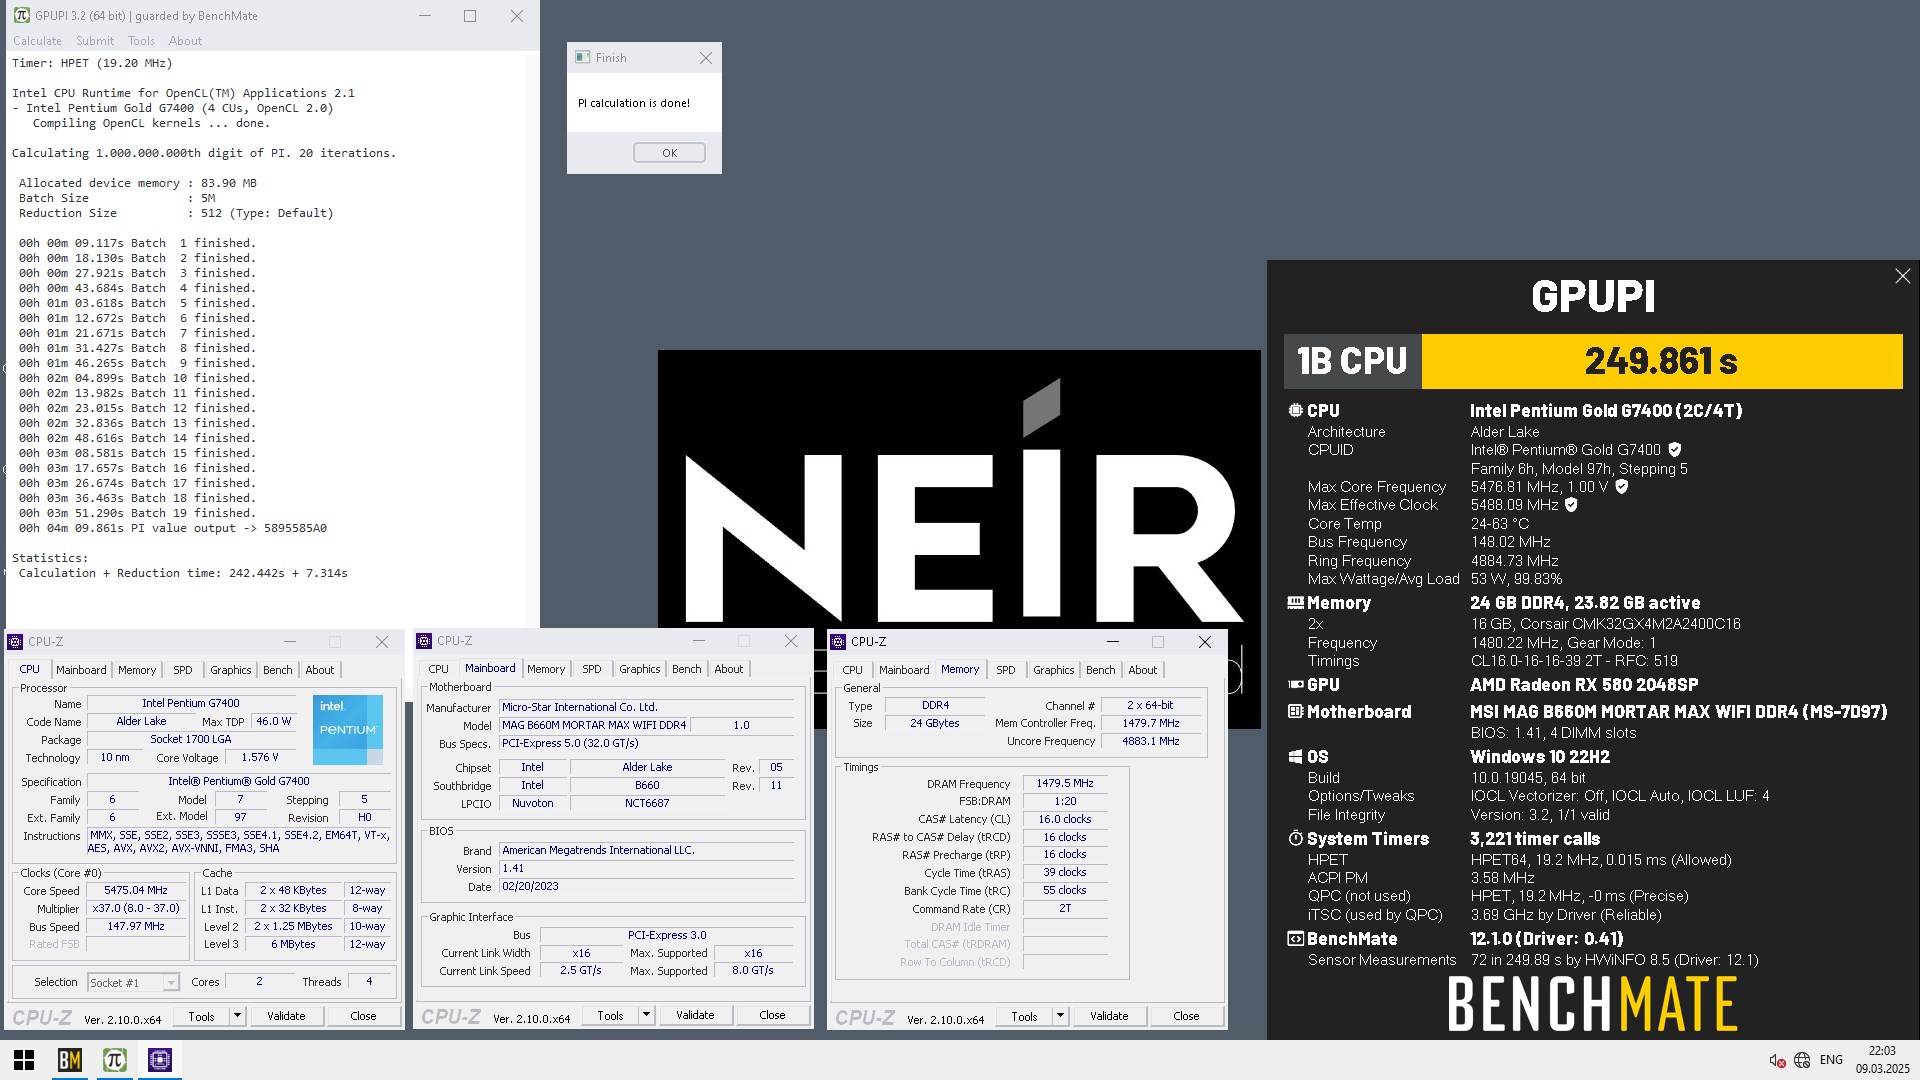Screen dimensions: 1920x1080
Task: Close the BenchMate result panel
Action: [x=1902, y=276]
